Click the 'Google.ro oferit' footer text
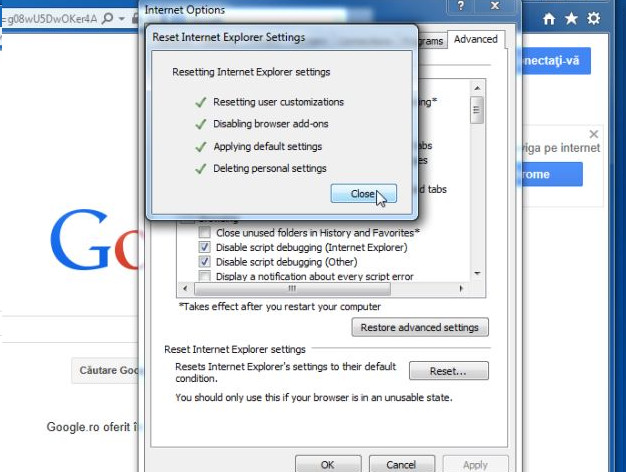The width and height of the screenshot is (626, 472). 92,427
